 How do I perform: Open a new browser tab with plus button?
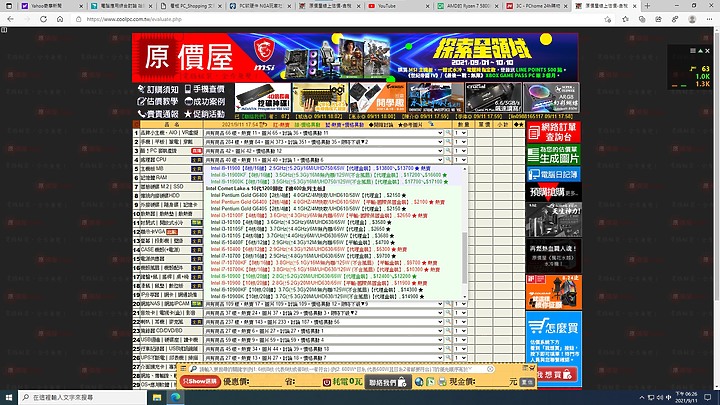pos(647,6)
